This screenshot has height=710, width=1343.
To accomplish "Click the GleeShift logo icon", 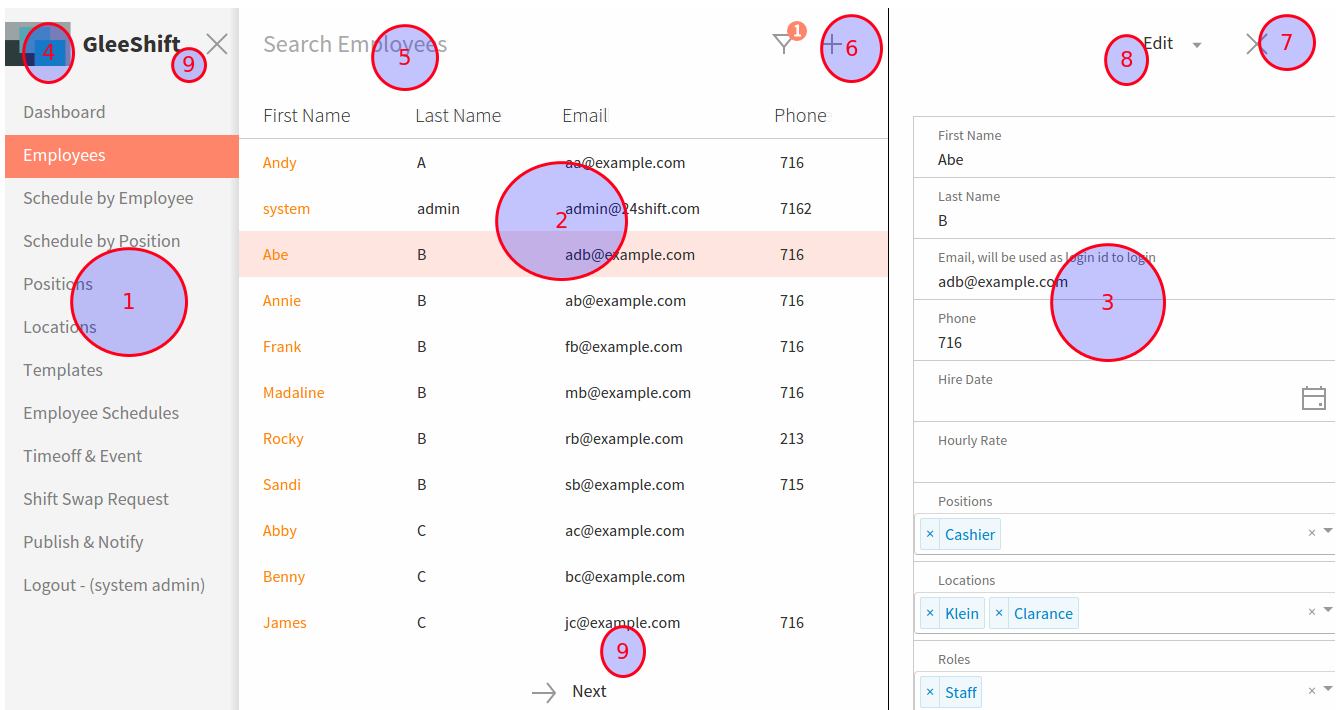I will click(x=38, y=44).
